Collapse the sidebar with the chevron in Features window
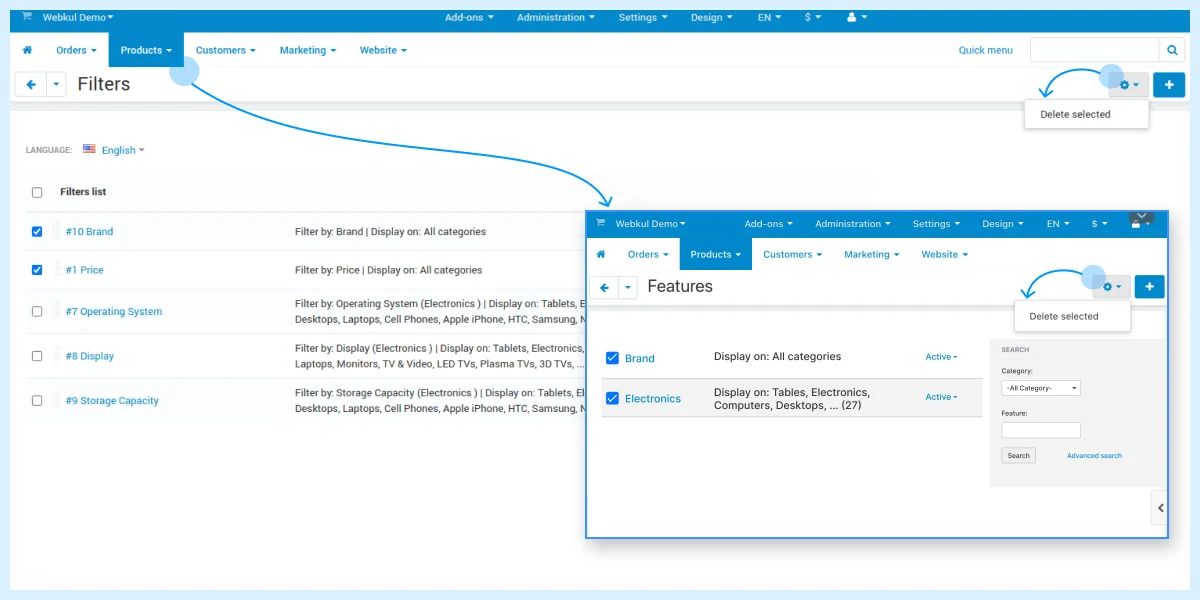1200x600 pixels. pyautogui.click(x=1160, y=508)
